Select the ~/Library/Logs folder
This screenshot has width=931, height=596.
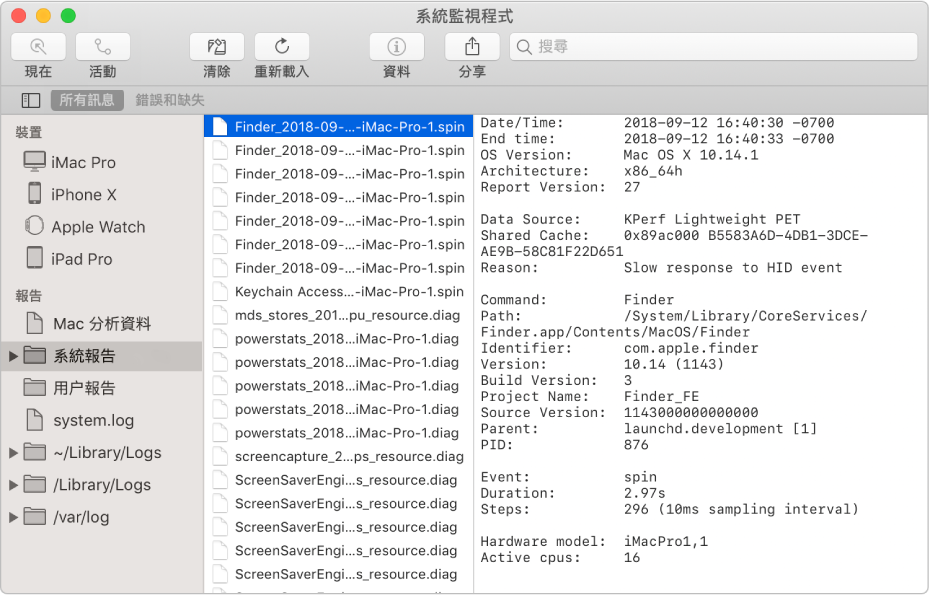coord(102,453)
